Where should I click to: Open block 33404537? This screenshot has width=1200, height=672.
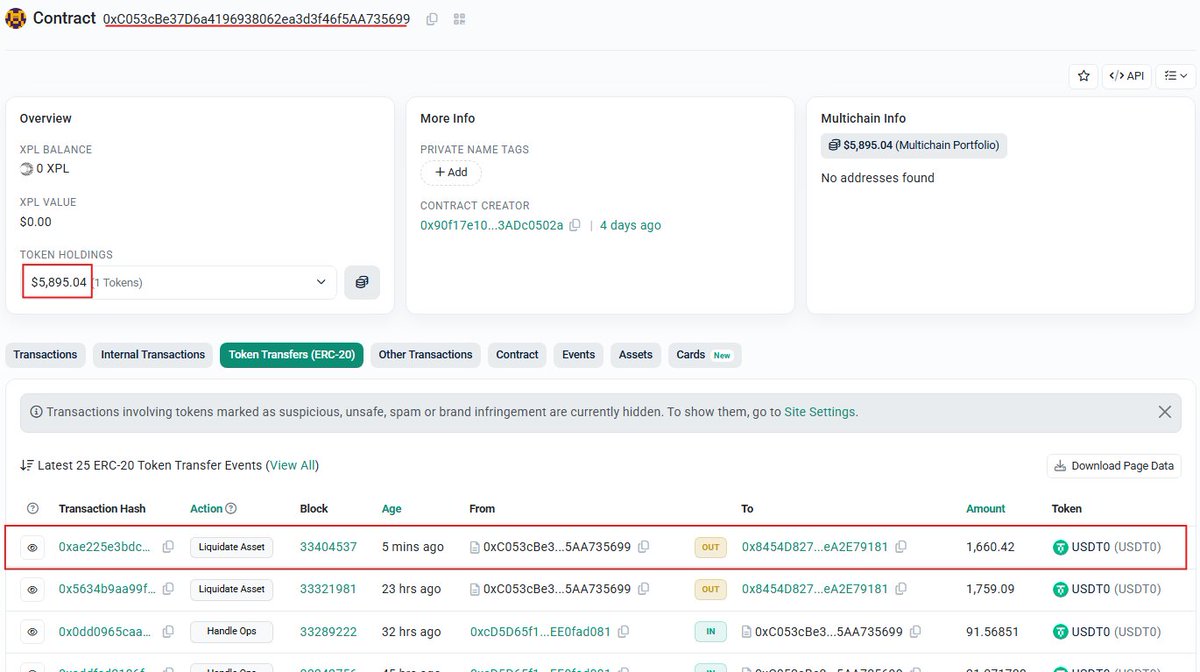click(328, 547)
